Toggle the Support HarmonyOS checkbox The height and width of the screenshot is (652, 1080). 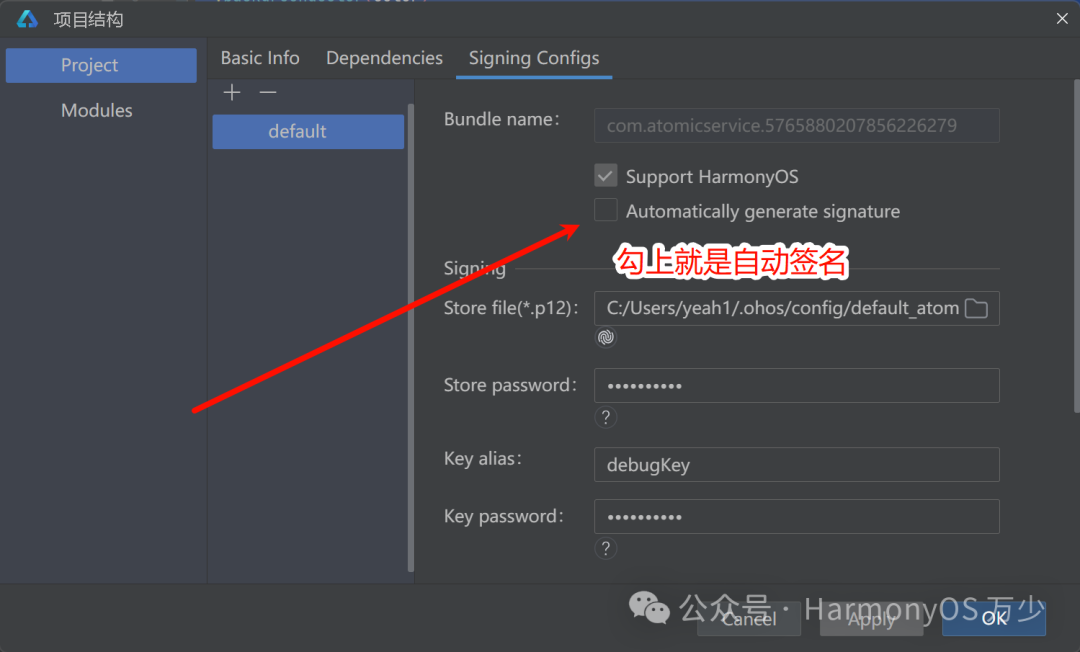[605, 176]
